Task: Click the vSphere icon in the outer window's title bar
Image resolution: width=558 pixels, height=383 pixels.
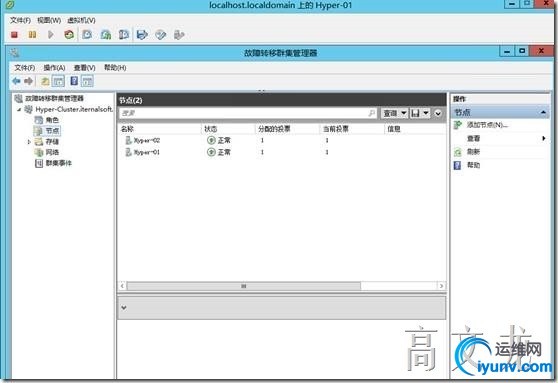Action: [10, 5]
